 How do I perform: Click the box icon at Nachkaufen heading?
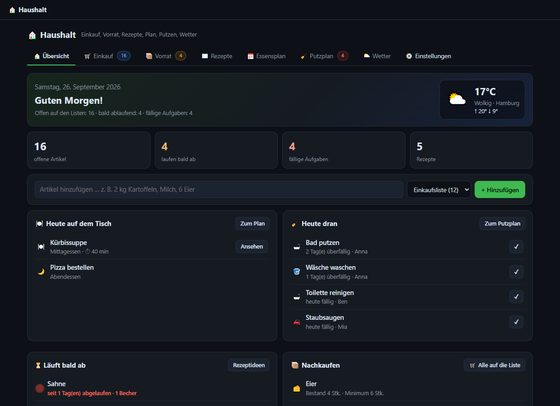pyautogui.click(x=295, y=365)
